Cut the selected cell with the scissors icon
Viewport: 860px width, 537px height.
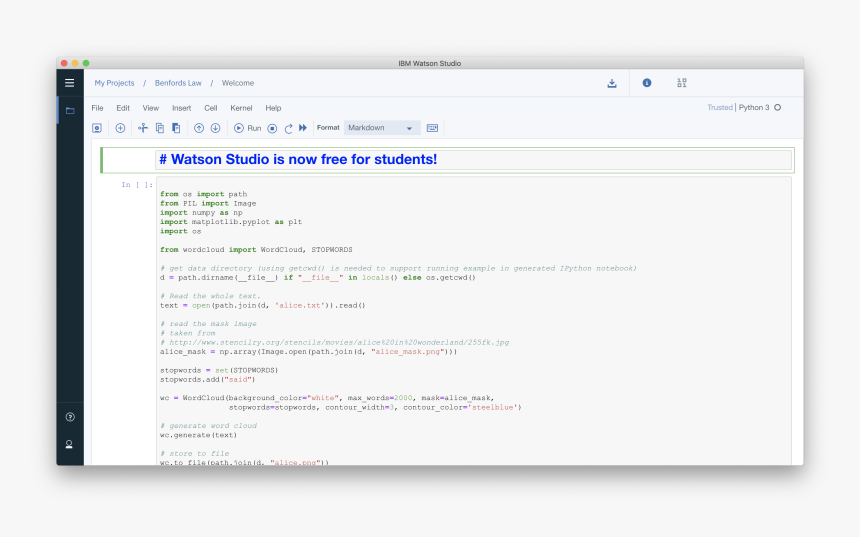pos(143,128)
